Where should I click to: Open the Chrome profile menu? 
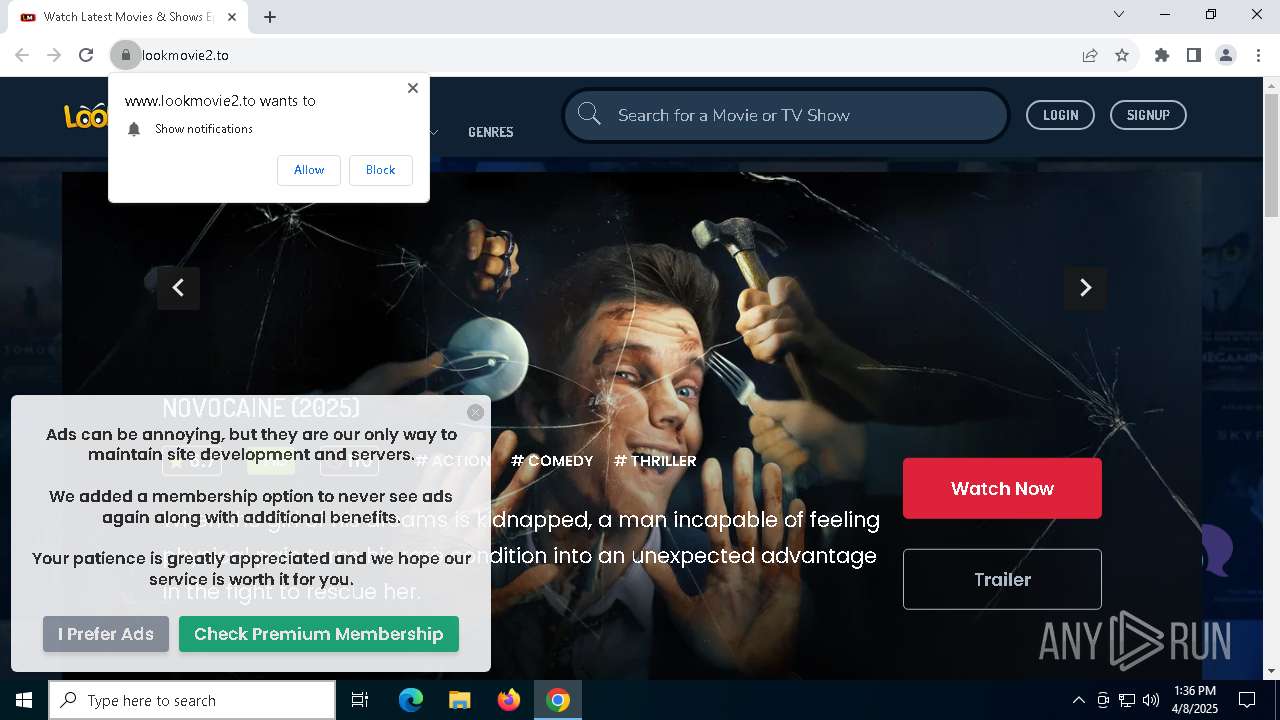(x=1226, y=55)
